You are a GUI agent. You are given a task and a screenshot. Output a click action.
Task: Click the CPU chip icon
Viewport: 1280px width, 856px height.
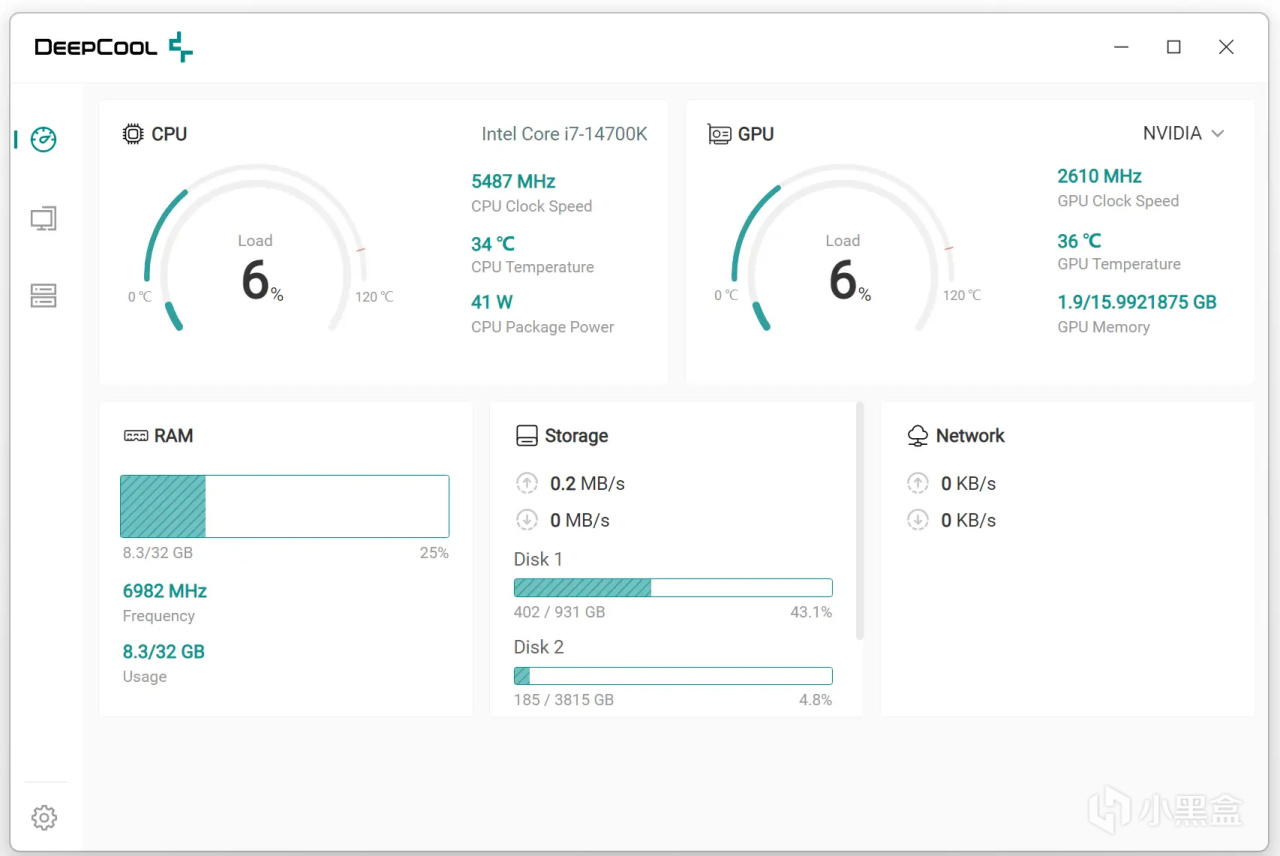click(x=133, y=134)
